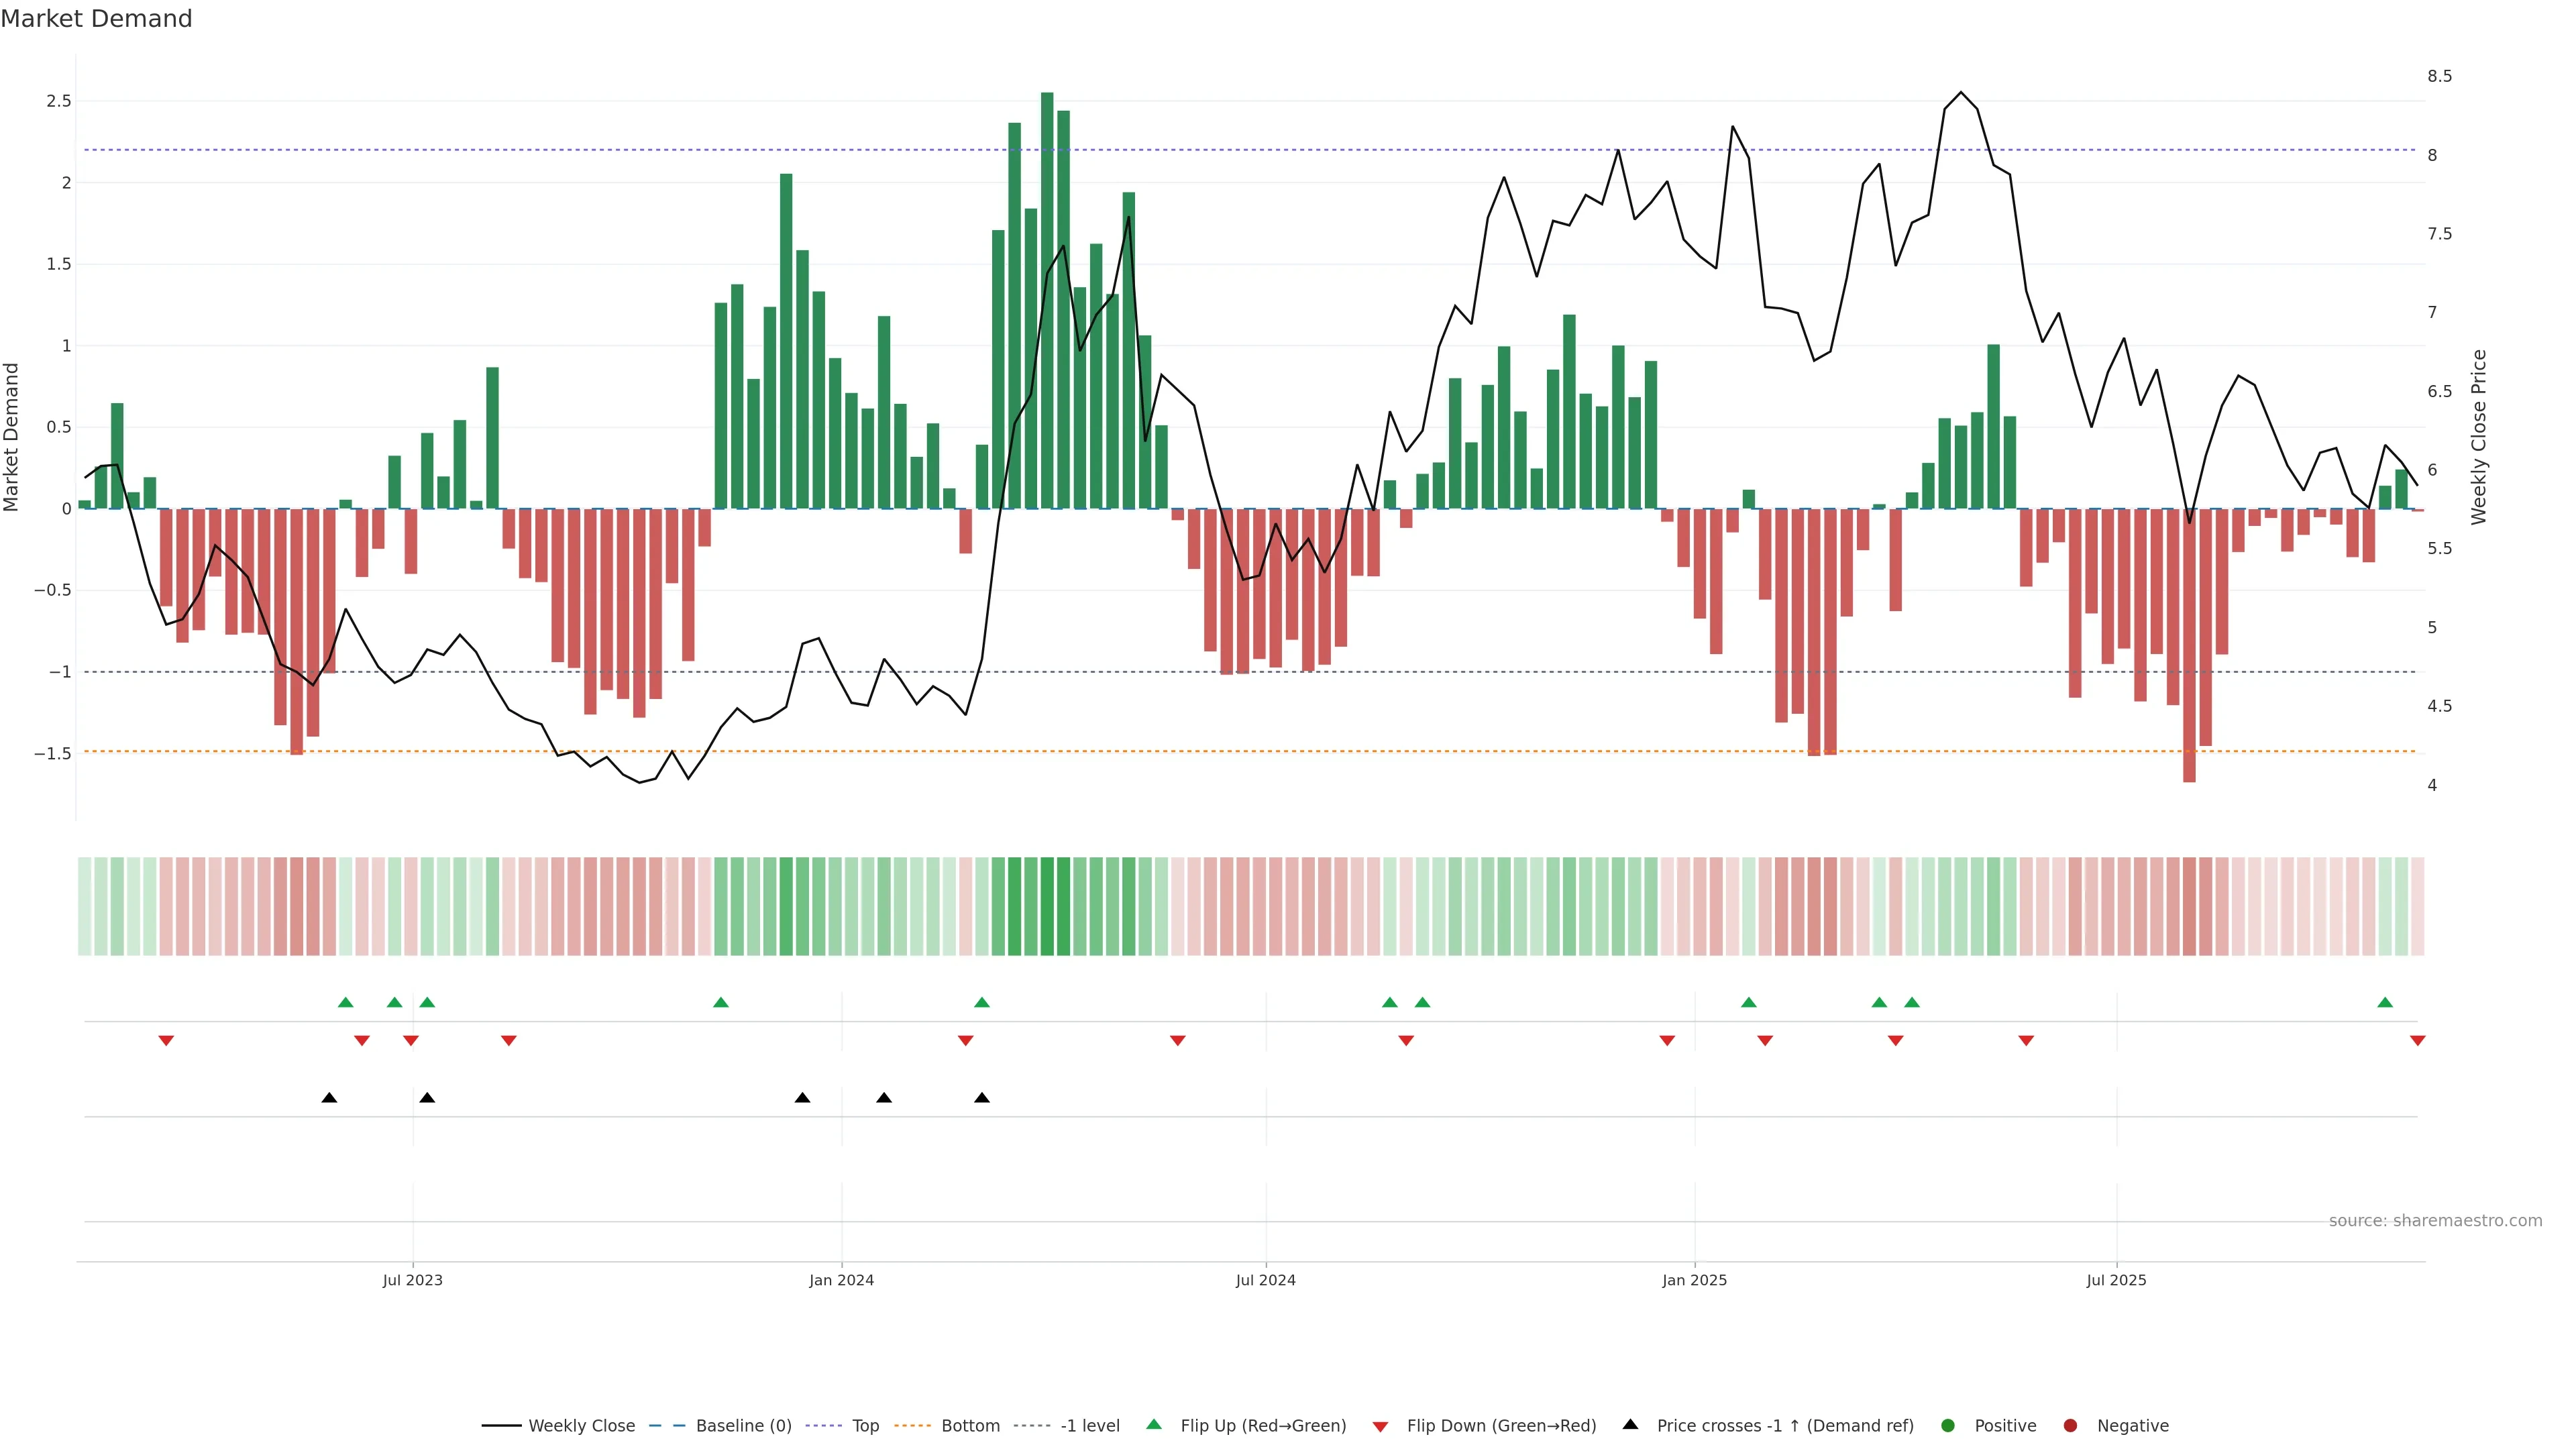Click the source: sharemaestro.com text

2435,1220
